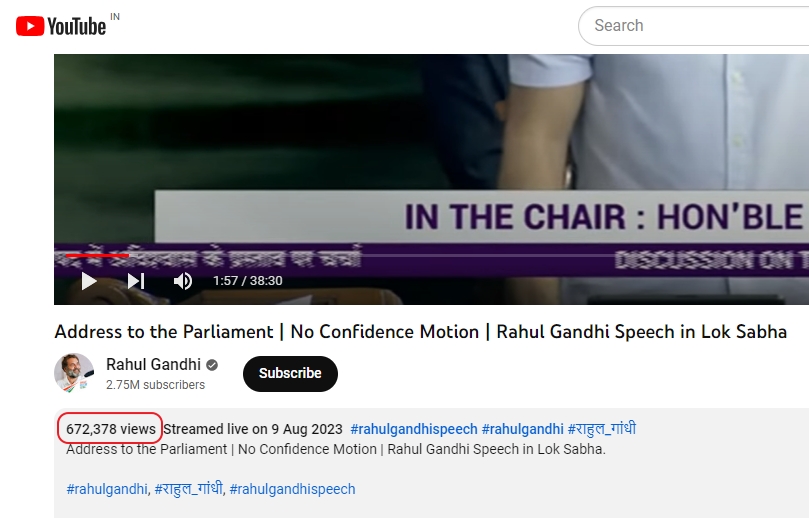809x518 pixels.
Task: Open #rahulgandhi hashtag in bottom description line
Action: 107,489
